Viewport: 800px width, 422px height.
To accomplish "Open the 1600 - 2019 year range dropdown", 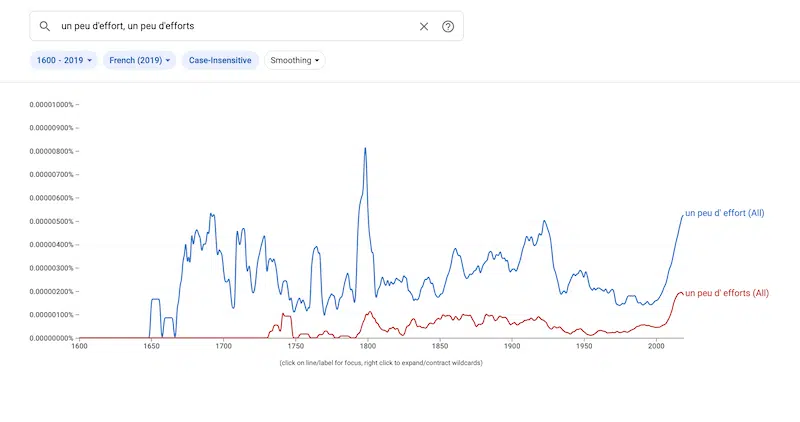I will pyautogui.click(x=64, y=61).
